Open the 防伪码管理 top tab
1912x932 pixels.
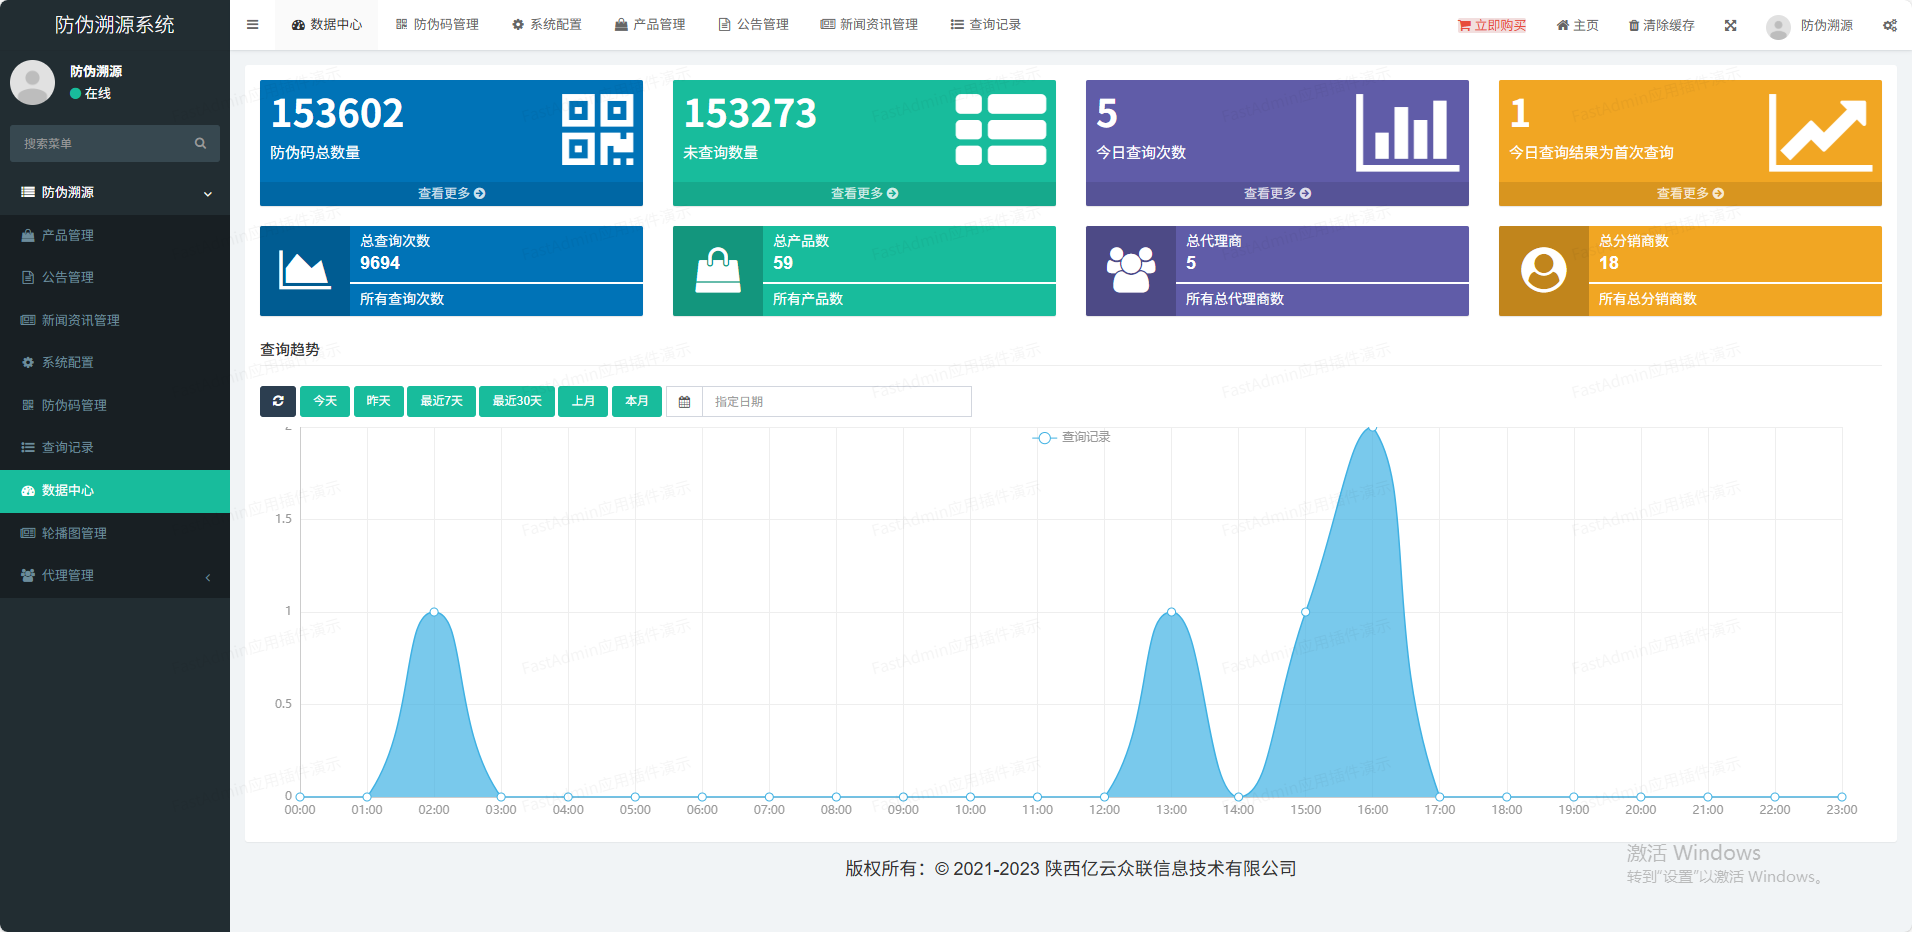coord(437,25)
